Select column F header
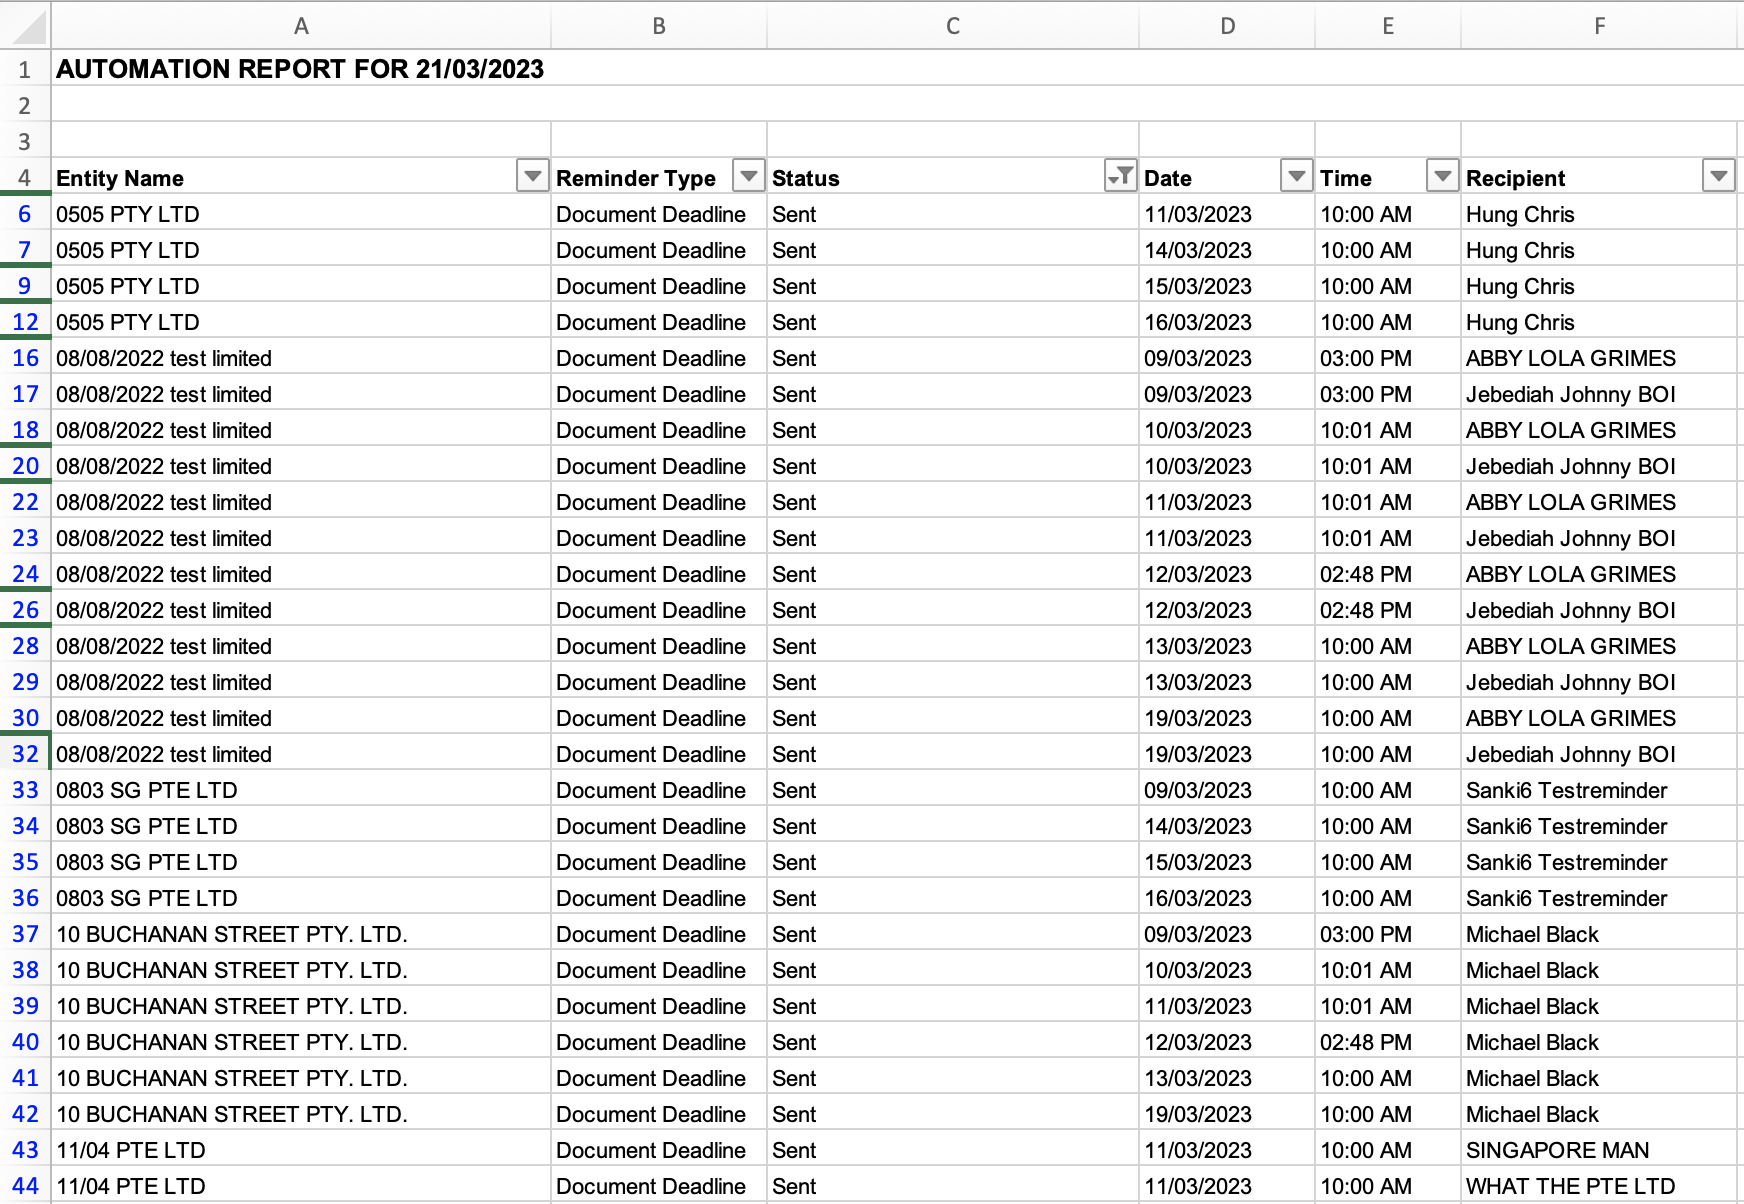1744x1204 pixels. pyautogui.click(x=1599, y=27)
